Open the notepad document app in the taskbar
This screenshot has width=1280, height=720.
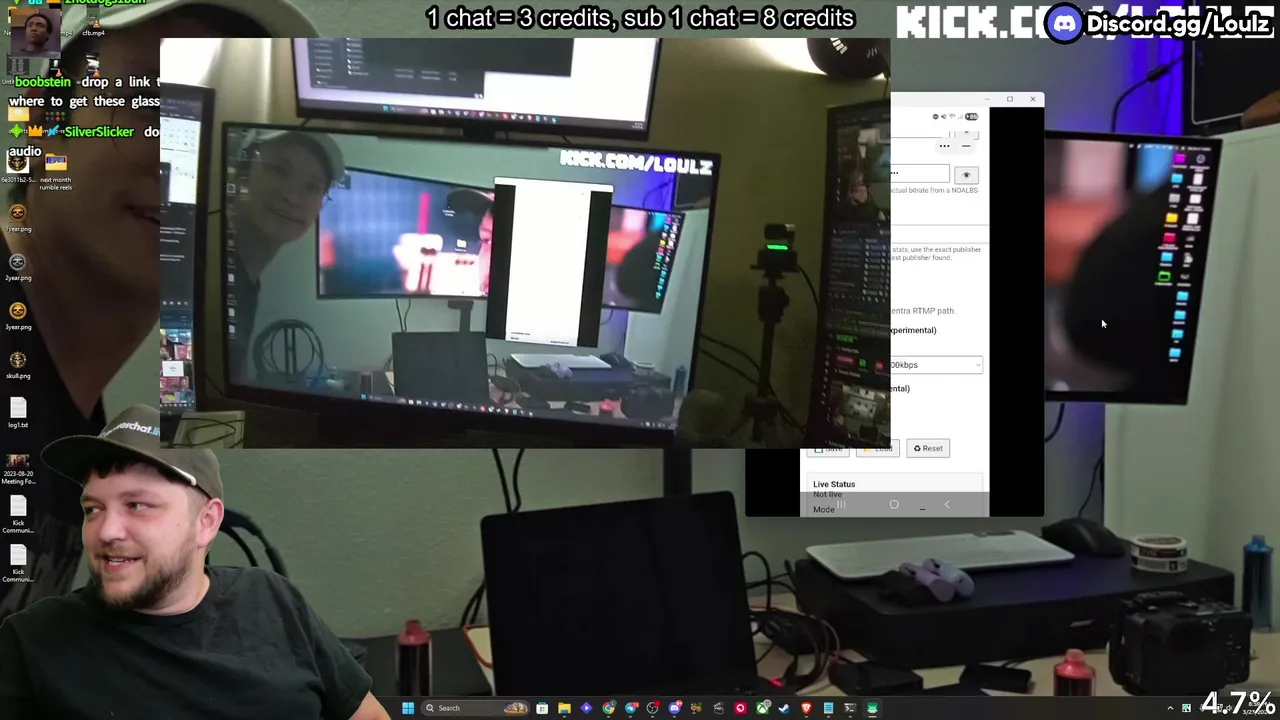click(828, 708)
